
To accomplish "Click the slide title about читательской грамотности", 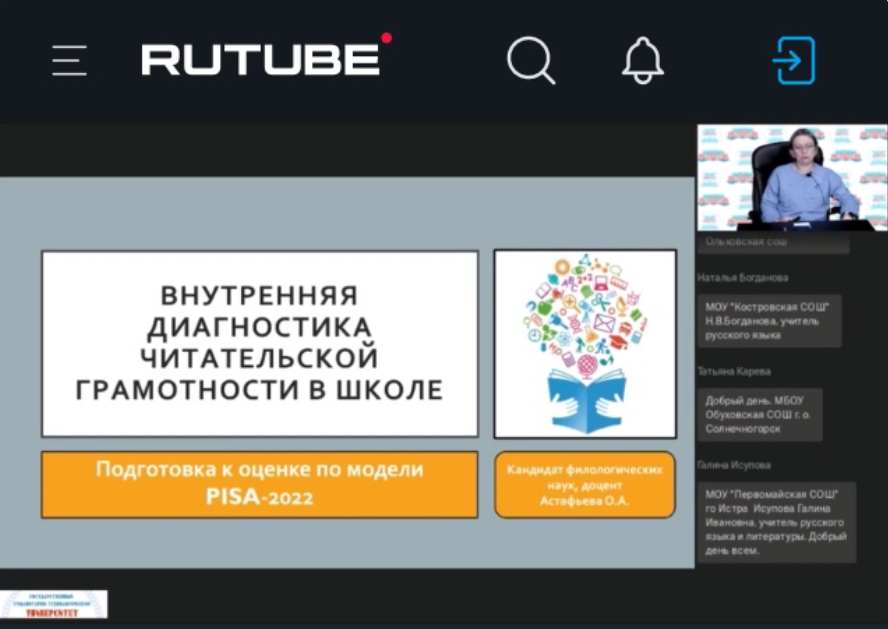I will coord(259,343).
